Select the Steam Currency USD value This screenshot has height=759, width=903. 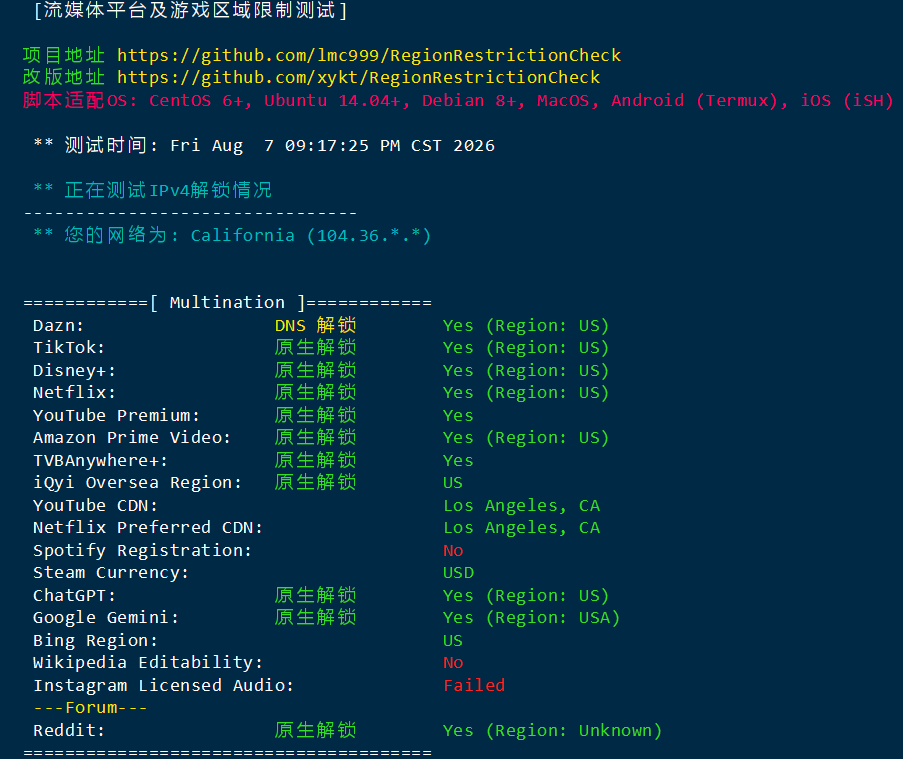click(458, 572)
